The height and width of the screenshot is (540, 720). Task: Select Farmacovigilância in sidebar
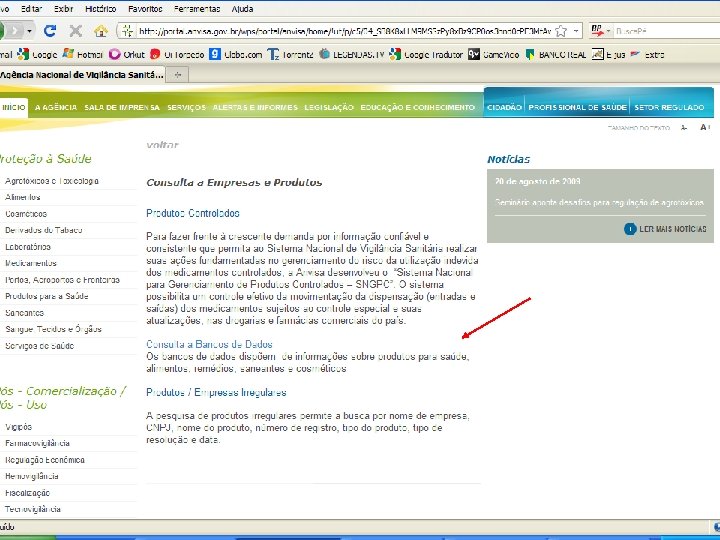click(37, 443)
